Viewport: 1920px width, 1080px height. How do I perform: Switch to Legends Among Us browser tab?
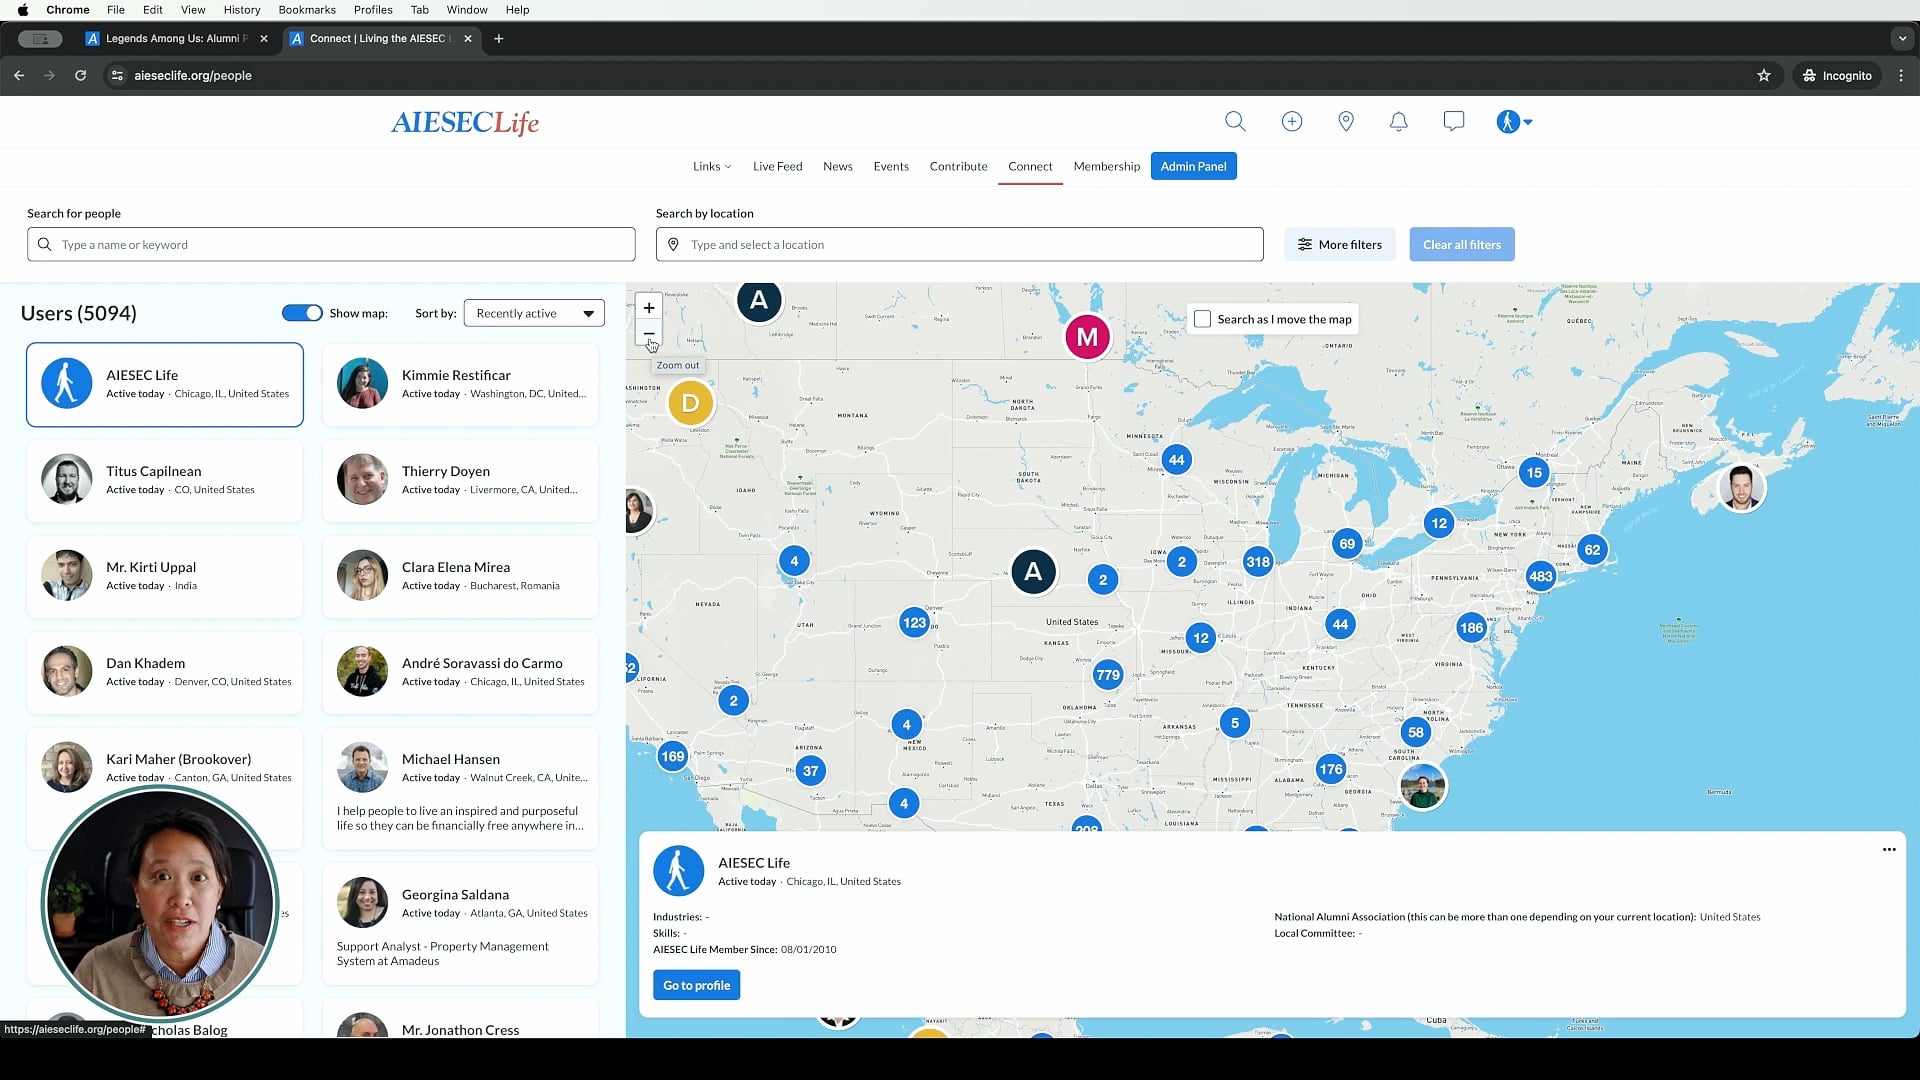tap(176, 39)
